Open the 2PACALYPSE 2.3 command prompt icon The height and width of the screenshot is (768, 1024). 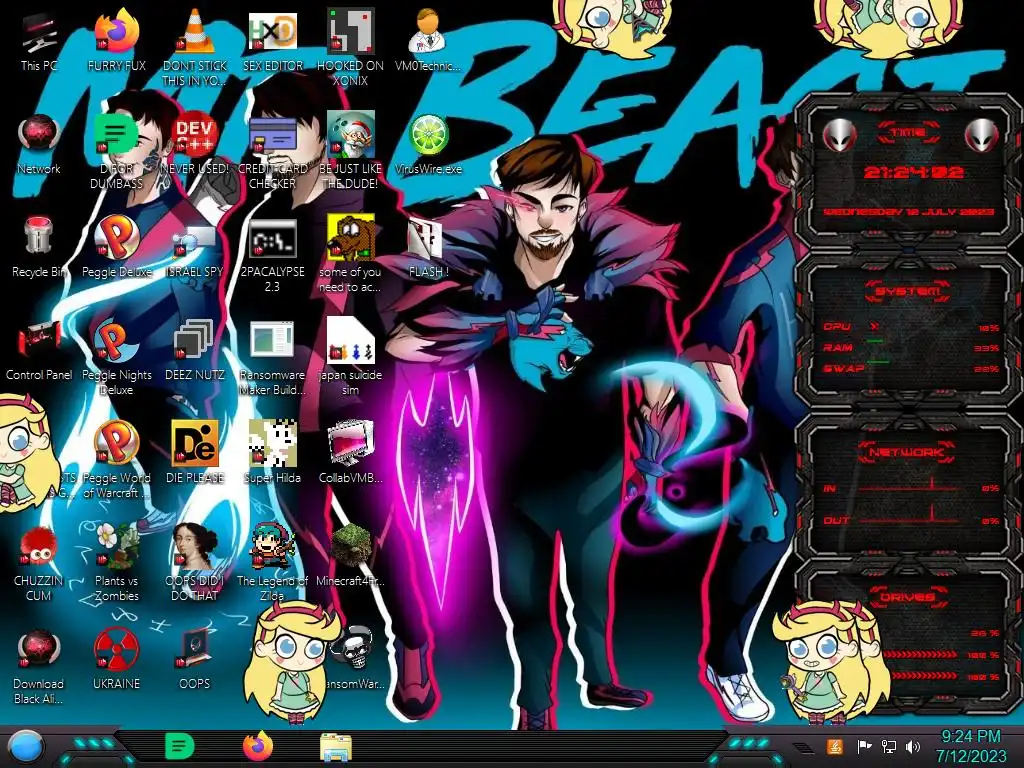point(272,255)
